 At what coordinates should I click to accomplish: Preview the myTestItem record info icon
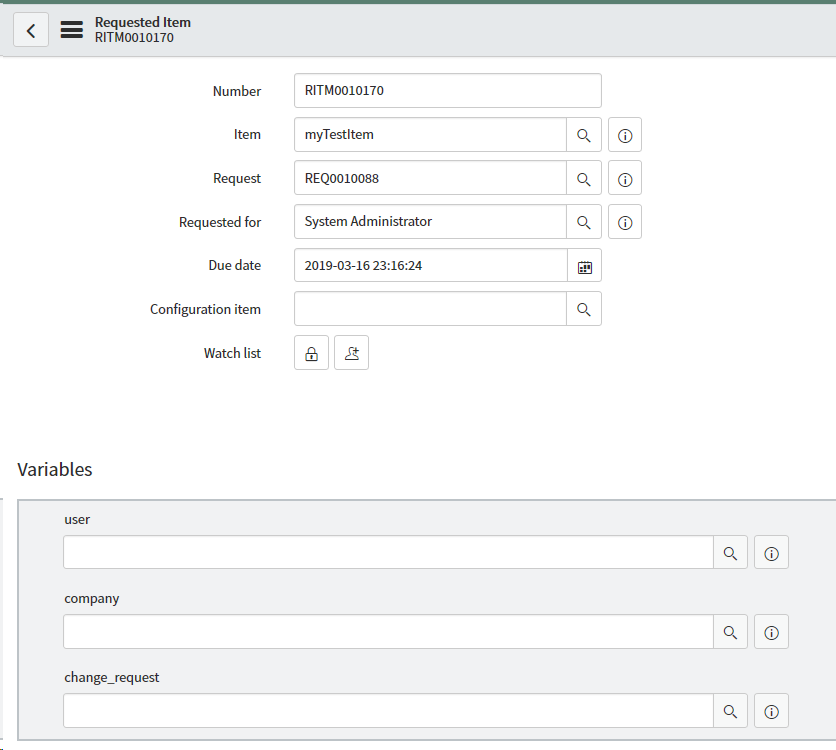click(x=625, y=135)
